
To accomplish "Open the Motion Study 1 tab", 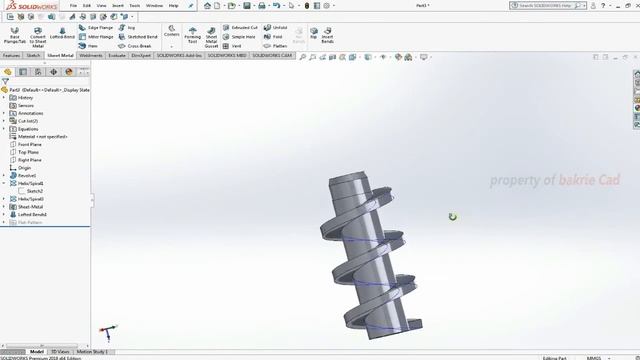I will [92, 351].
